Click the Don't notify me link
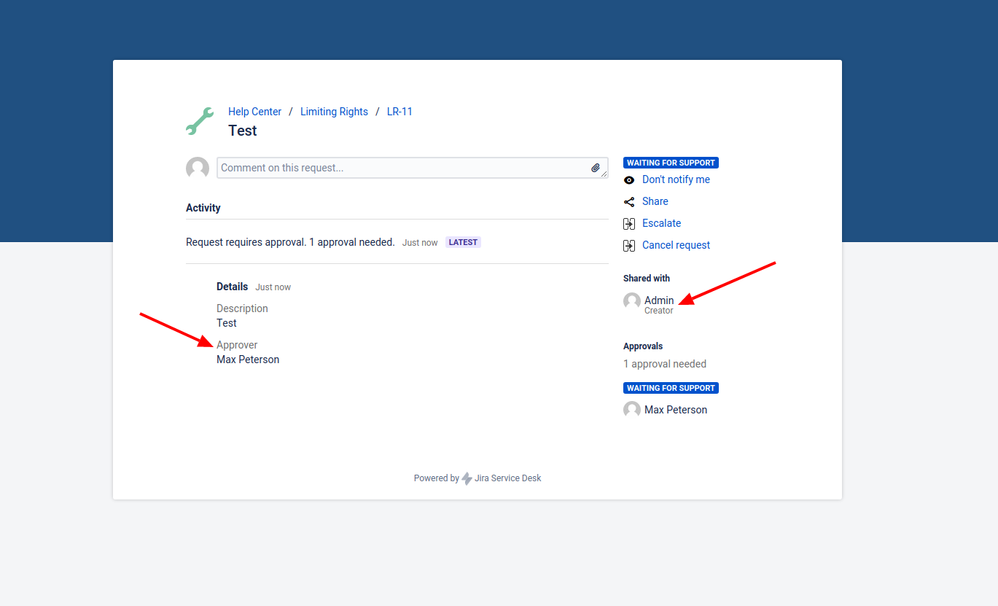The width and height of the screenshot is (998, 606). pos(676,180)
